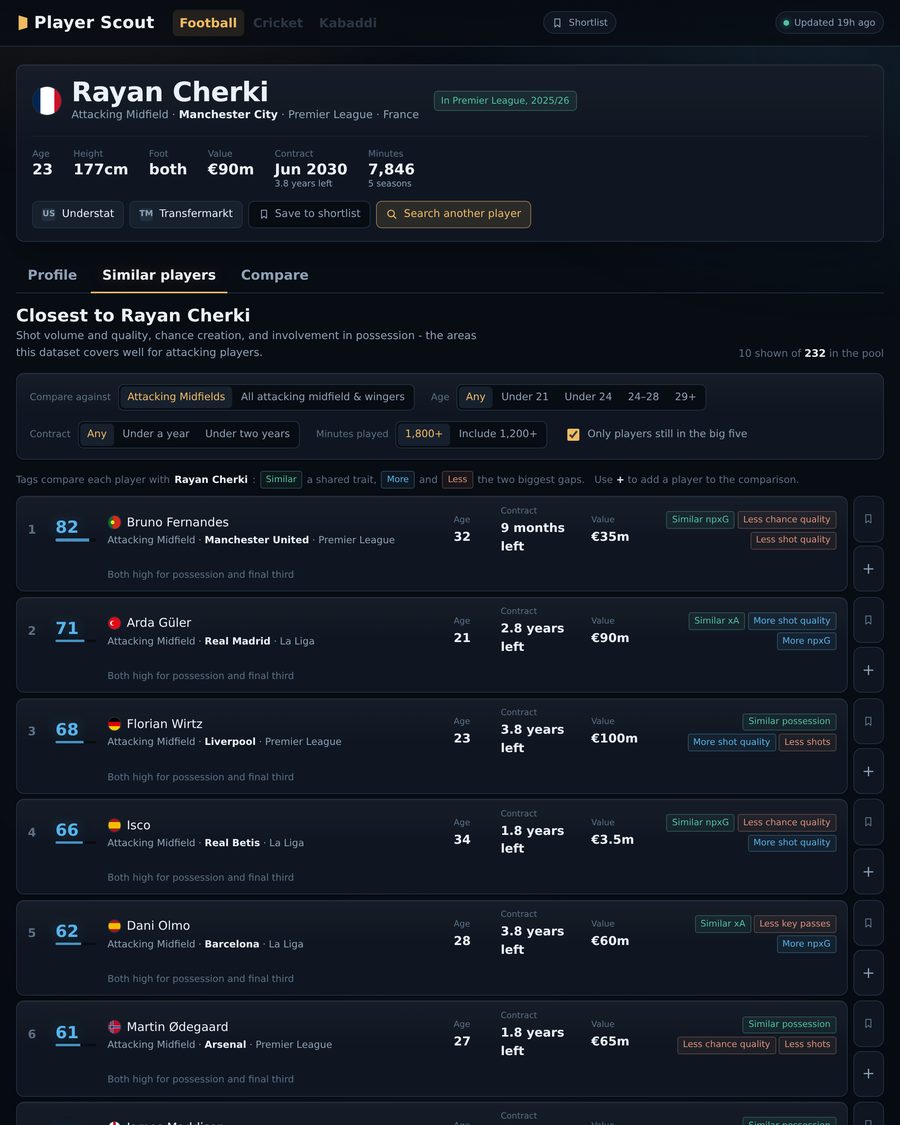
Task: Bookmark Dani Olmo to shortlist
Action: (x=868, y=923)
